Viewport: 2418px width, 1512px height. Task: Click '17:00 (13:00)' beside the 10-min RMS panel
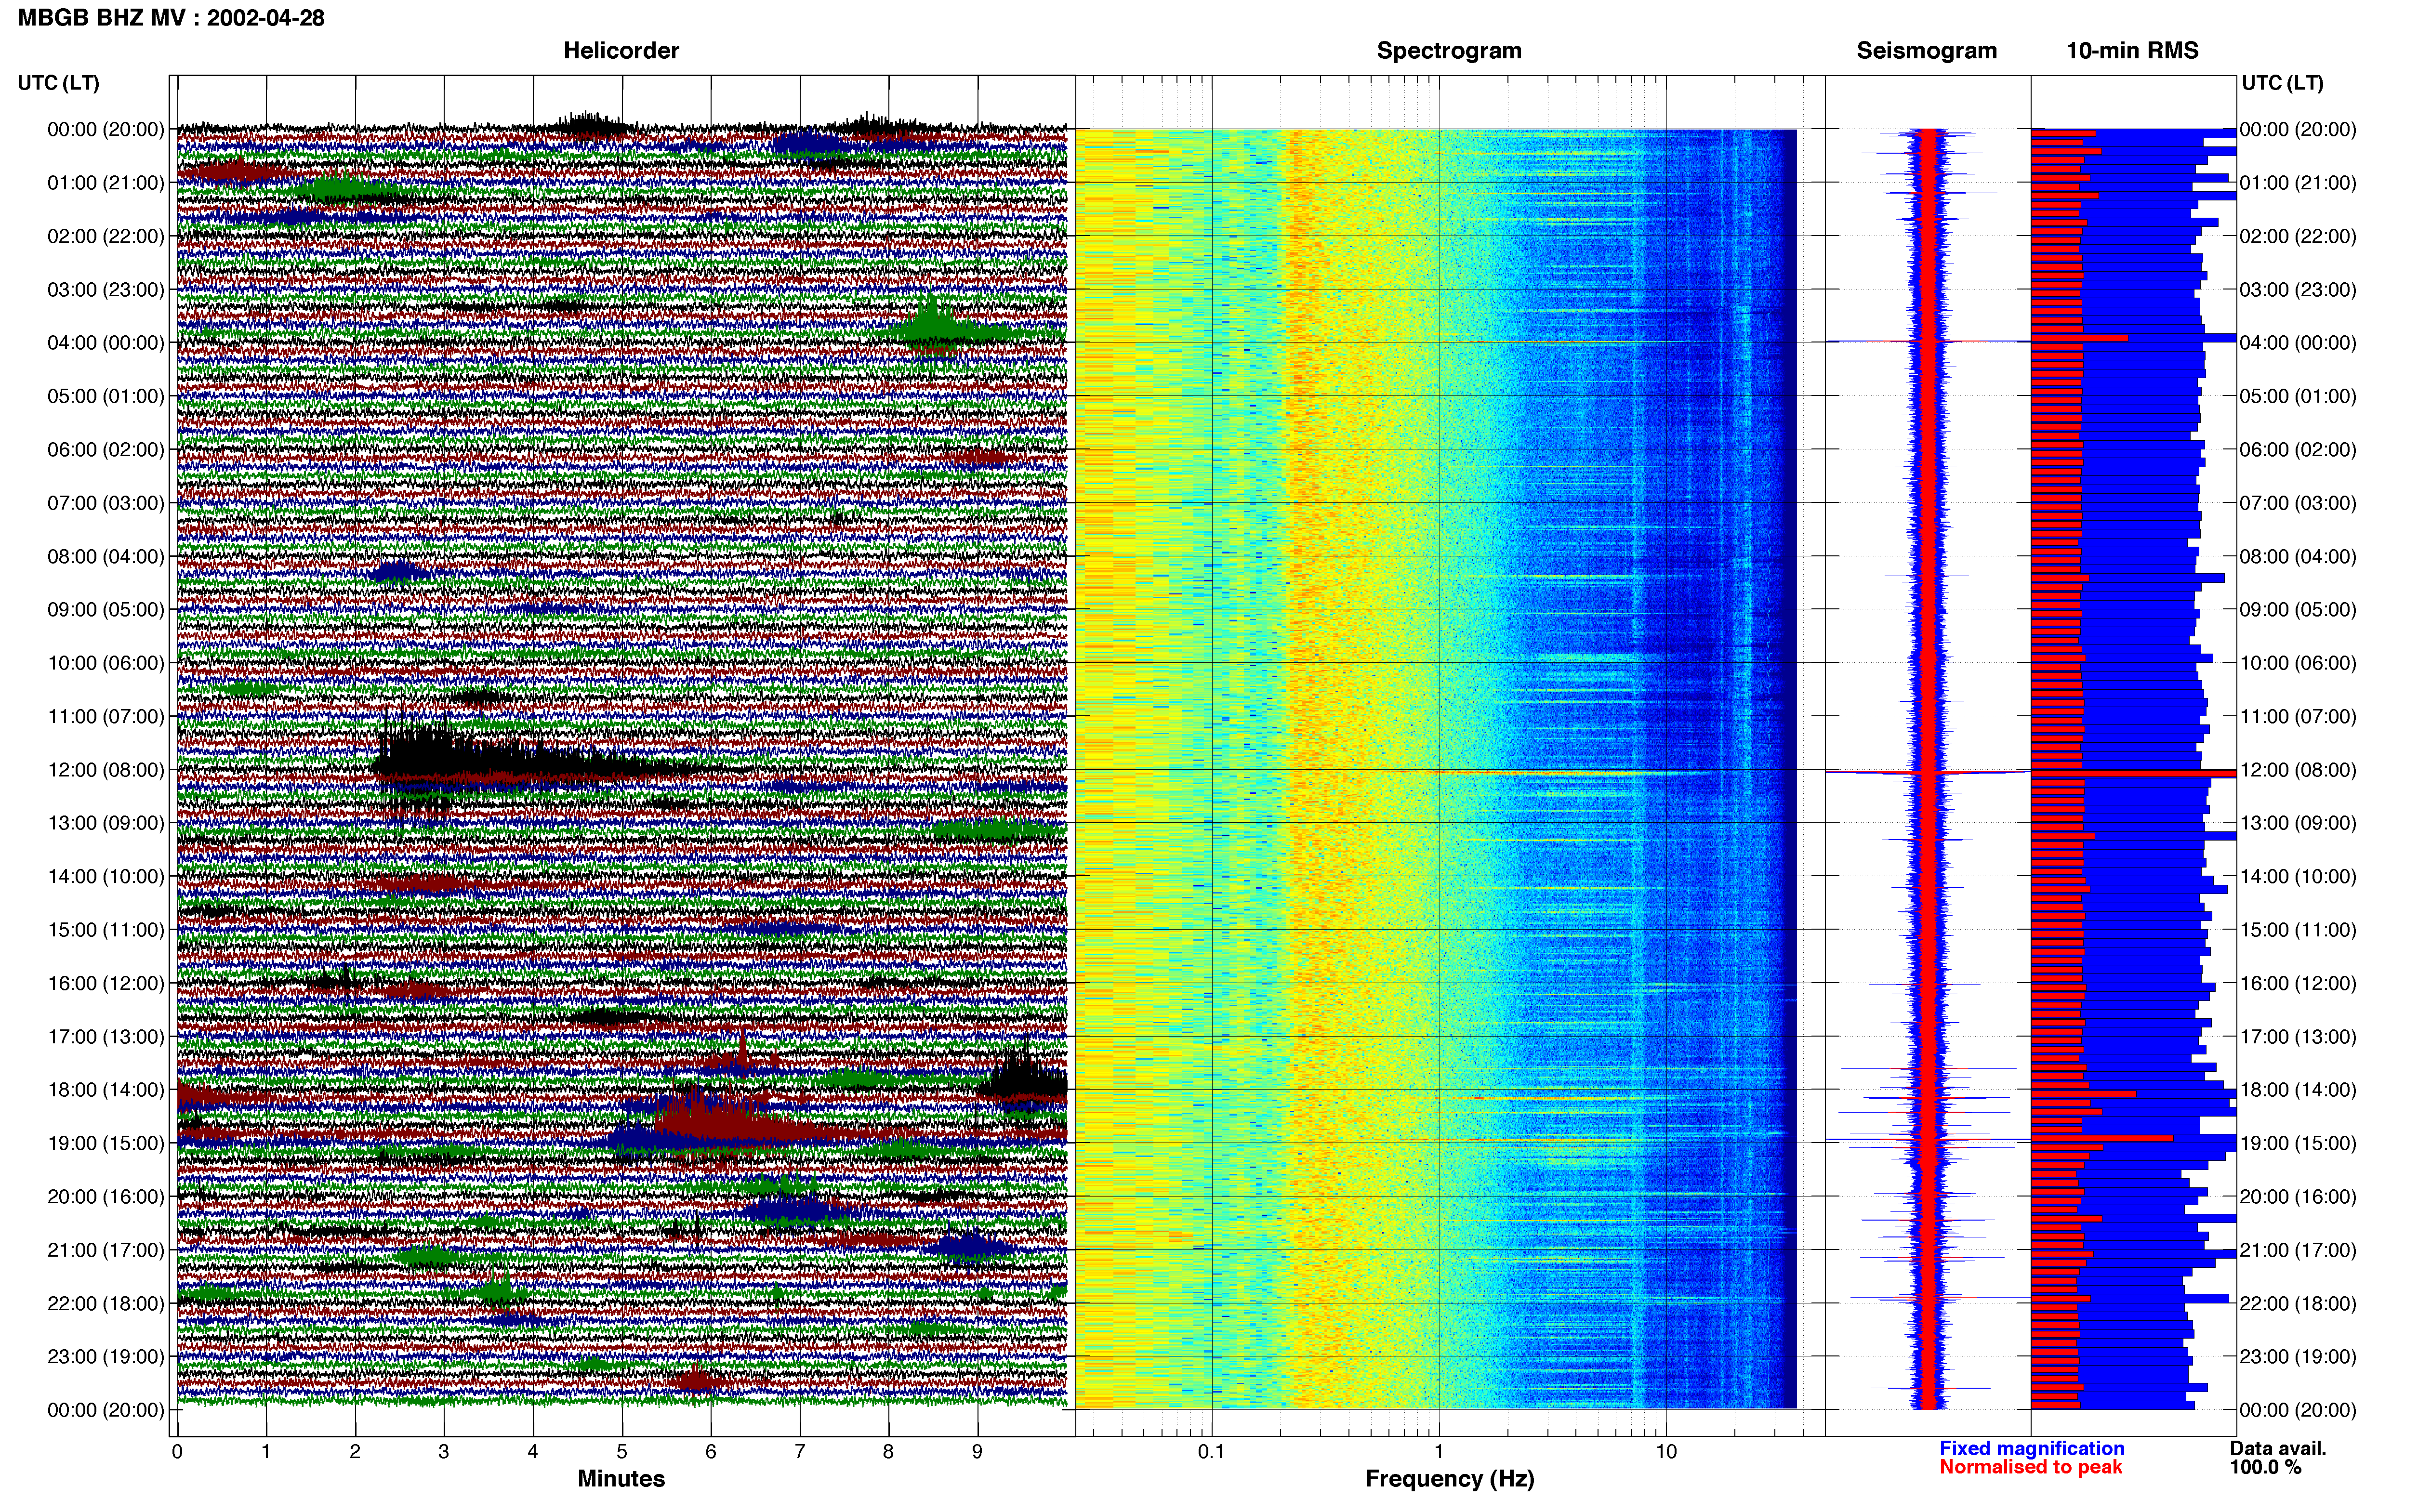[2298, 1037]
